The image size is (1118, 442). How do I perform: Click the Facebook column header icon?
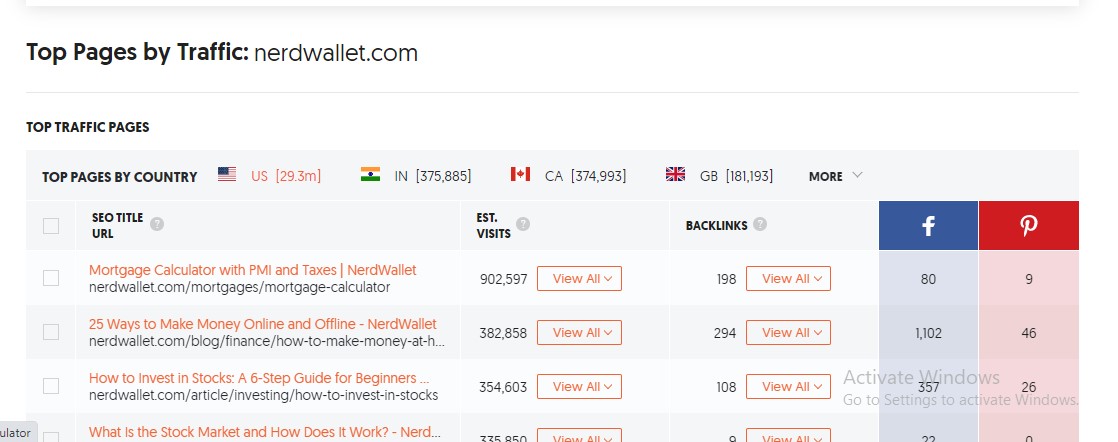click(x=928, y=227)
